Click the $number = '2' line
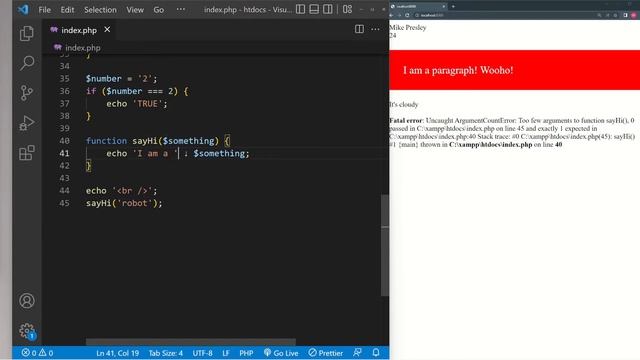 [x=121, y=78]
